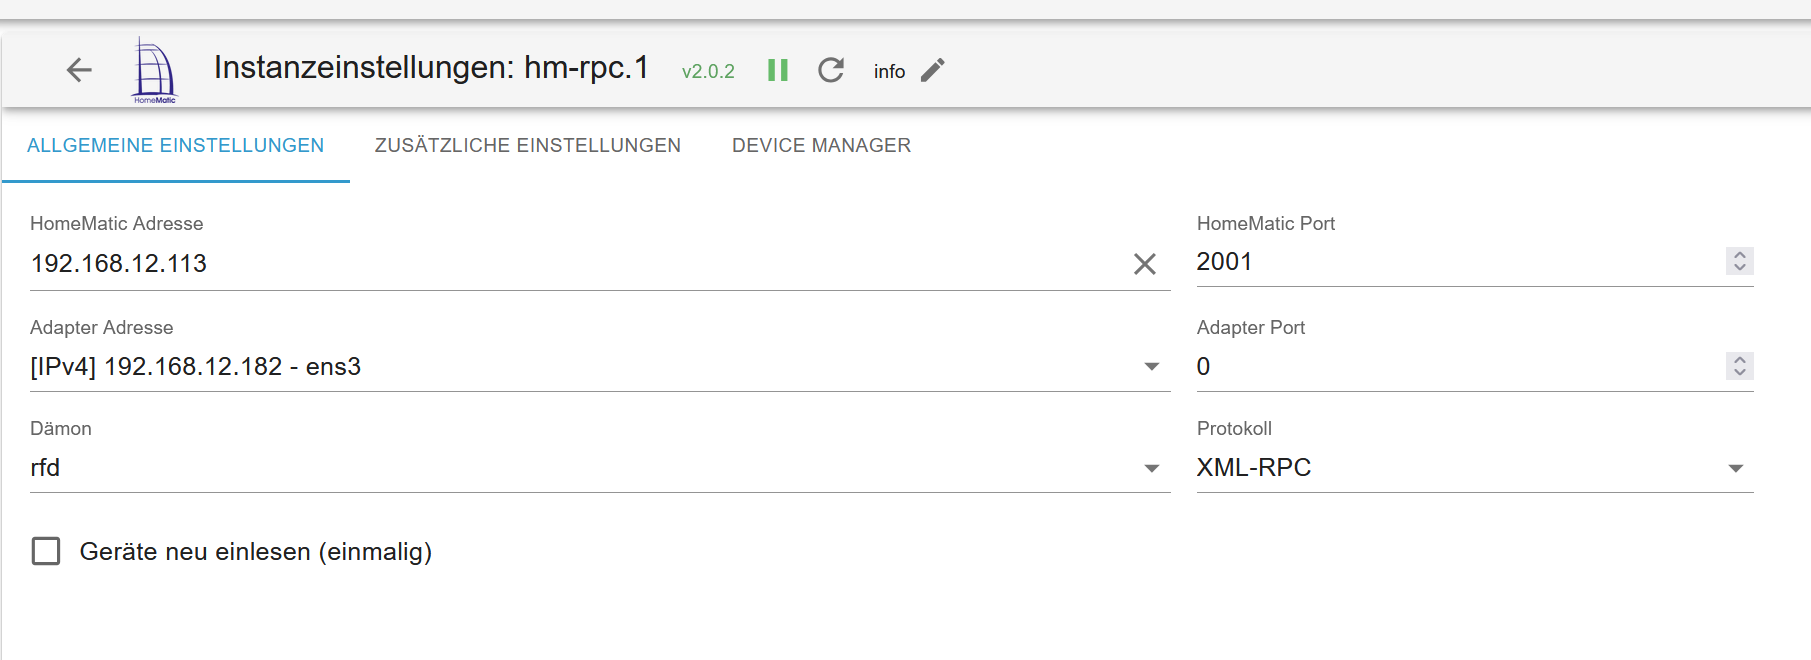Pause the hm-rpc.1 instance
1811x660 pixels.
point(778,70)
